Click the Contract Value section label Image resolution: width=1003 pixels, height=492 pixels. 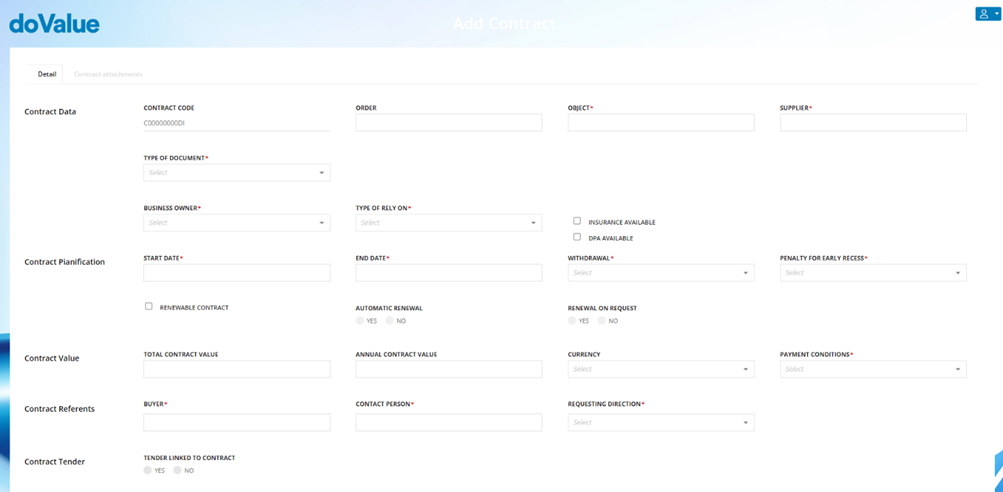pyautogui.click(x=52, y=358)
